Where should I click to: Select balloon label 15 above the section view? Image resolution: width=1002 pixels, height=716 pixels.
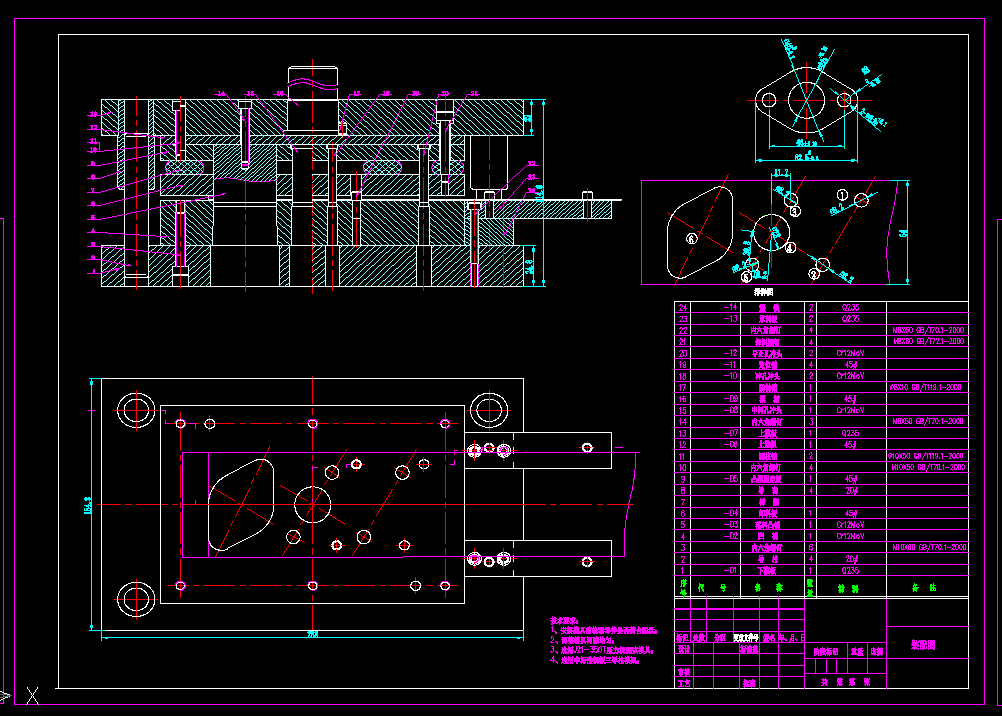pyautogui.click(x=250, y=94)
